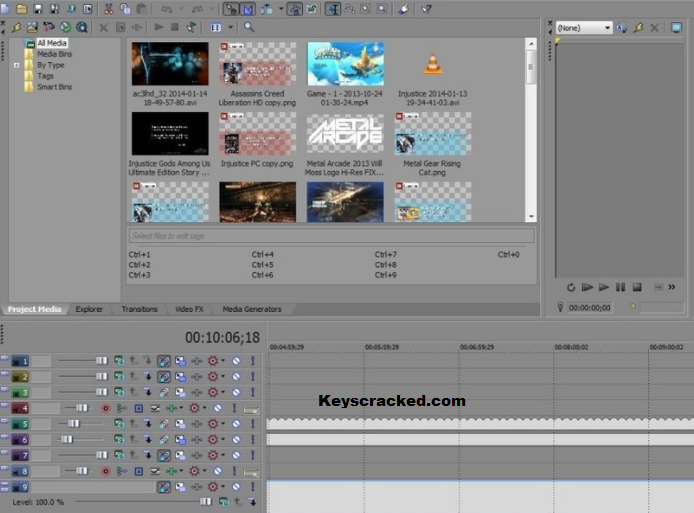694x513 pixels.
Task: Open external monitor icon in Trimmer
Action: [676, 28]
